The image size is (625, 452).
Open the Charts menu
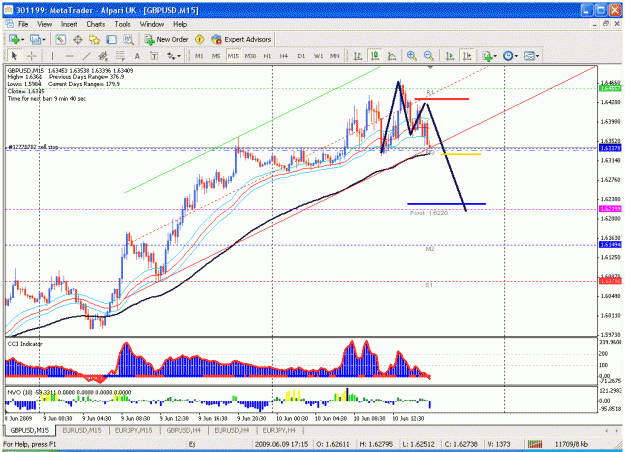click(96, 24)
